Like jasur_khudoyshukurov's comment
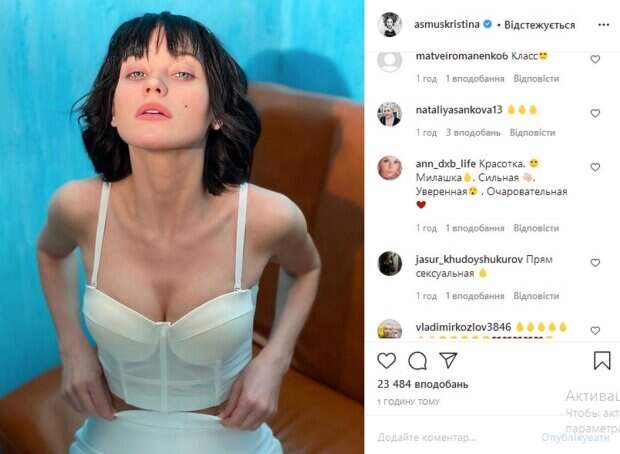Image resolution: width=620 pixels, height=454 pixels. click(595, 263)
